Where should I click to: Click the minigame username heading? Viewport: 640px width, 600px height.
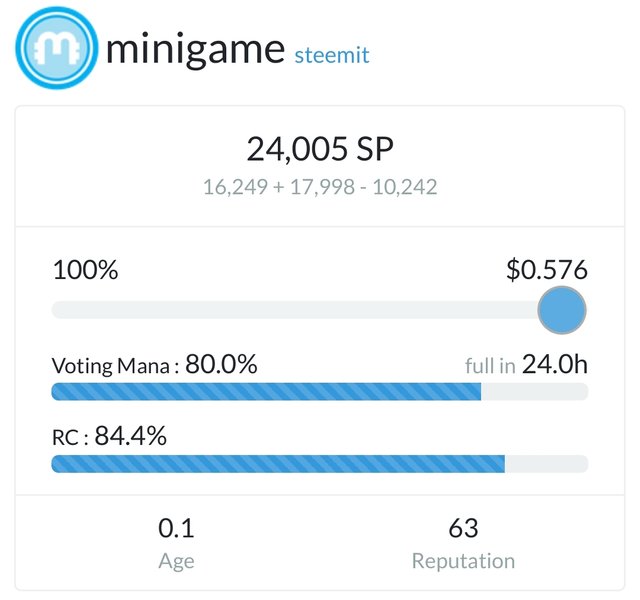pyautogui.click(x=196, y=48)
